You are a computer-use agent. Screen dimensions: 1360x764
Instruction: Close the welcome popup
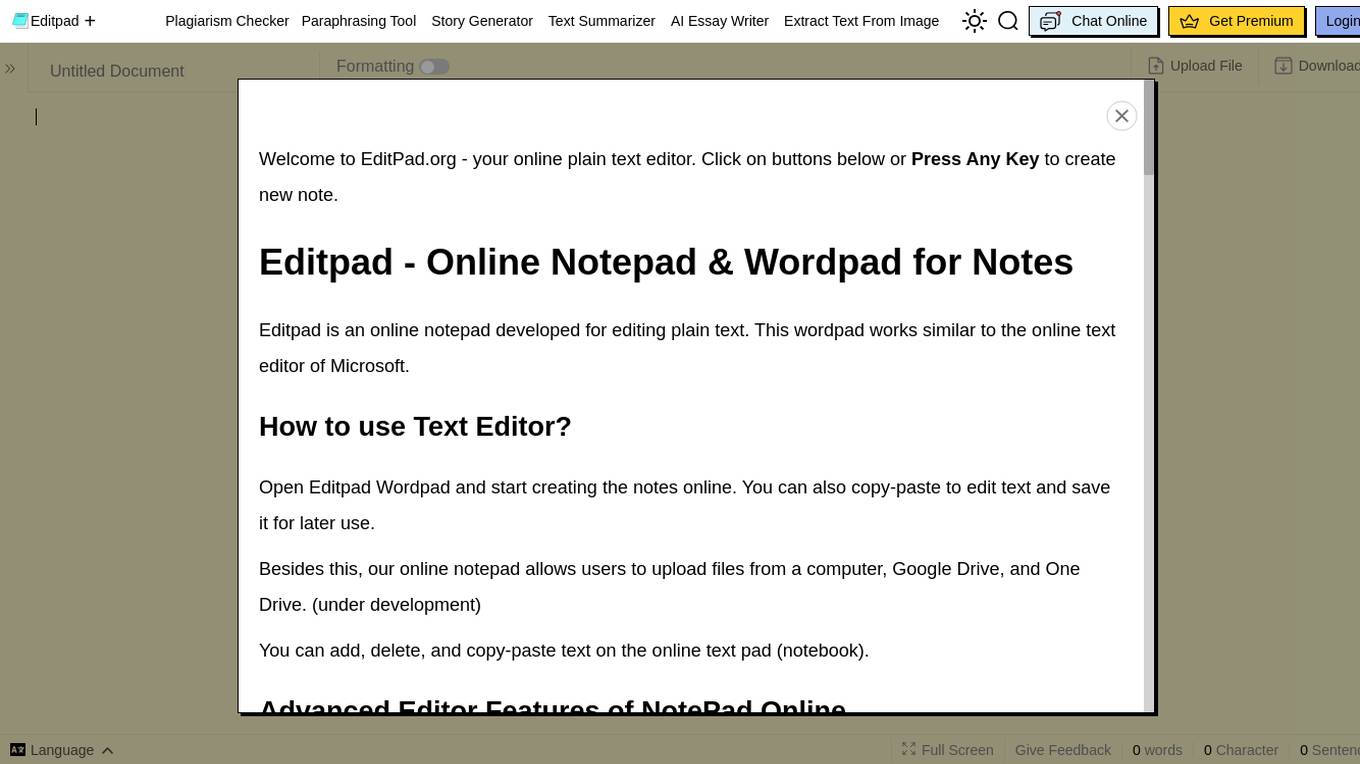point(1122,116)
